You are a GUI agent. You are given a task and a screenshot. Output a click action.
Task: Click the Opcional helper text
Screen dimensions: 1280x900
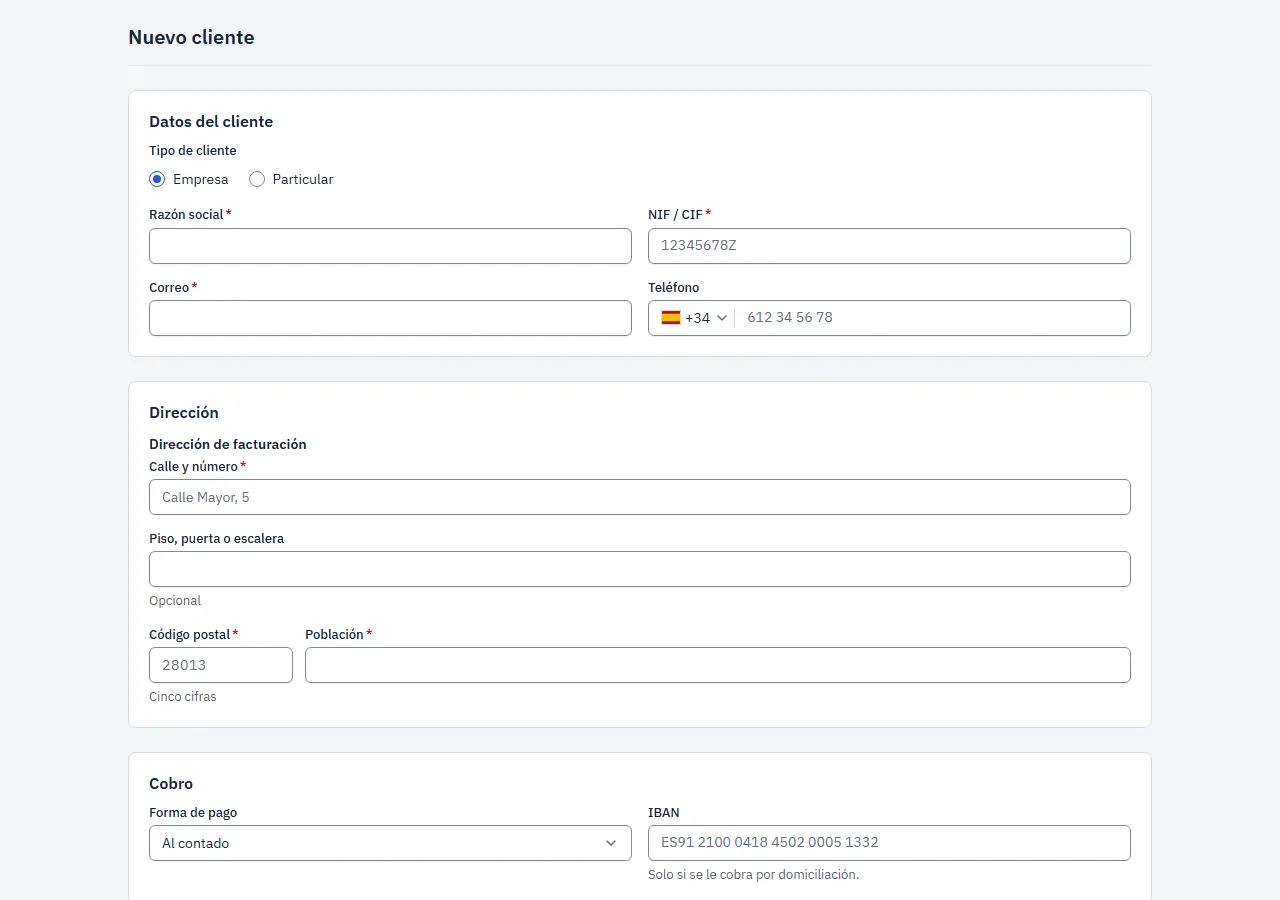[175, 601]
